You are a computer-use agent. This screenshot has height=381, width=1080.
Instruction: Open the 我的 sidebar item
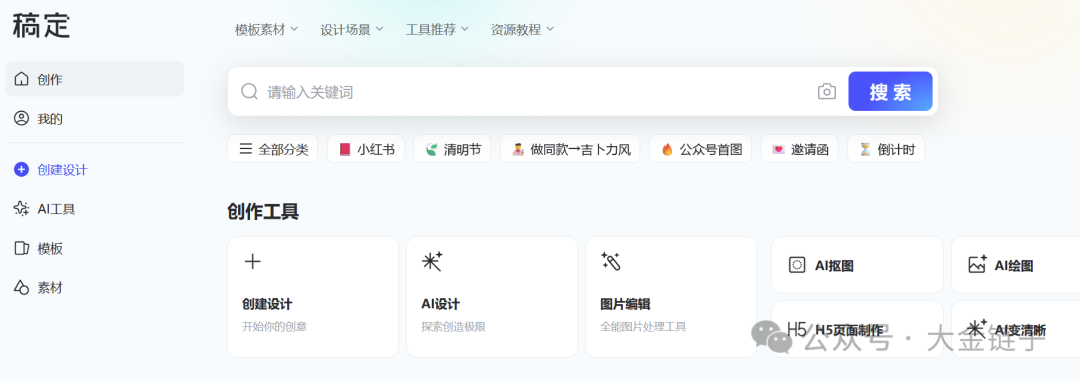point(95,119)
